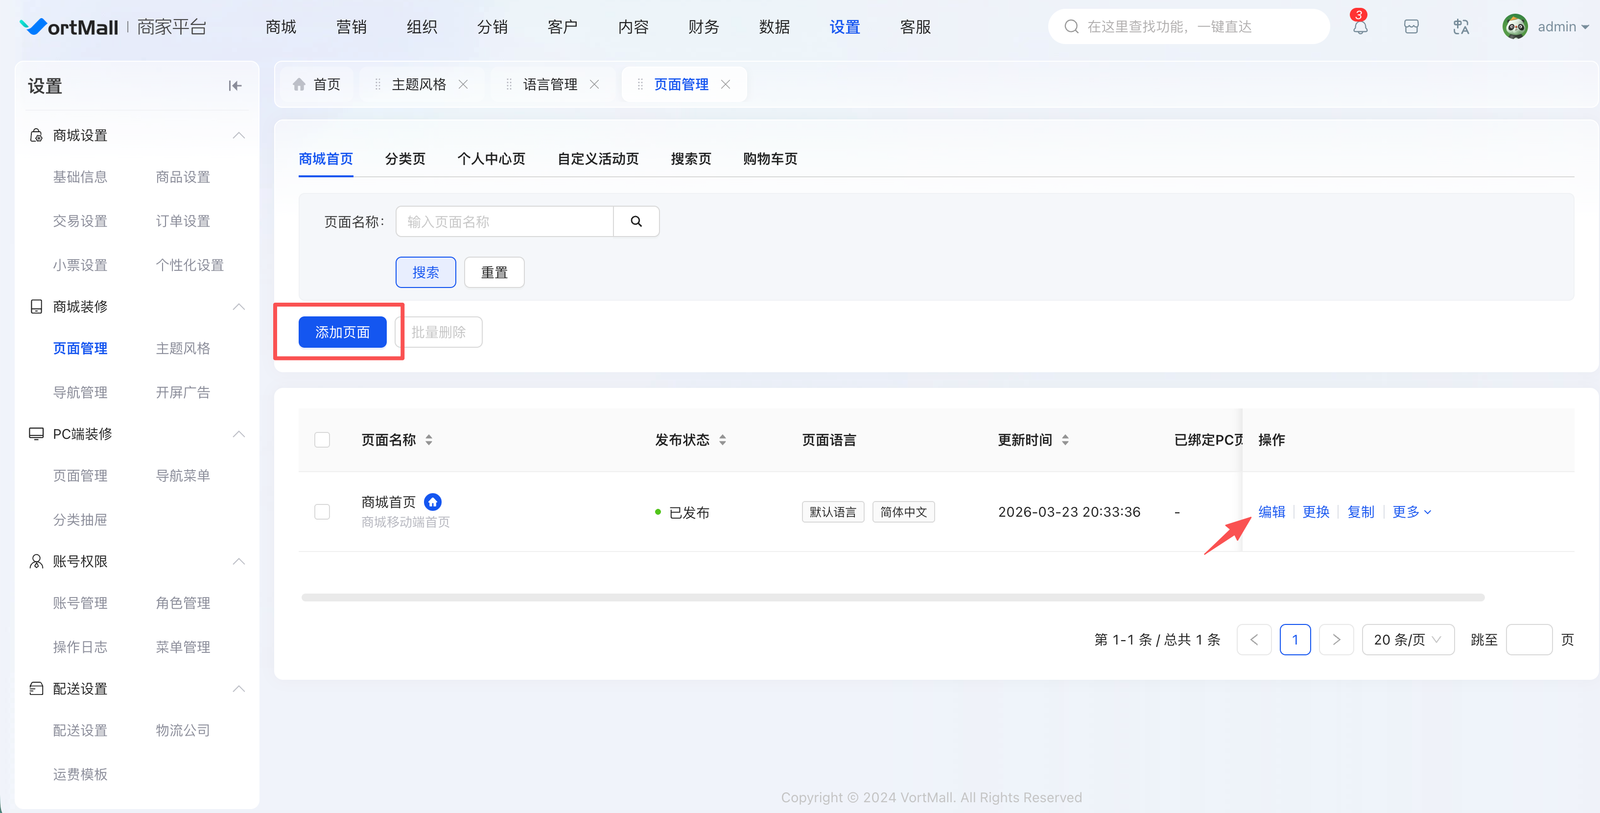This screenshot has height=813, width=1600.
Task: Click the horizontal scrollbar under the table
Action: pos(892,598)
